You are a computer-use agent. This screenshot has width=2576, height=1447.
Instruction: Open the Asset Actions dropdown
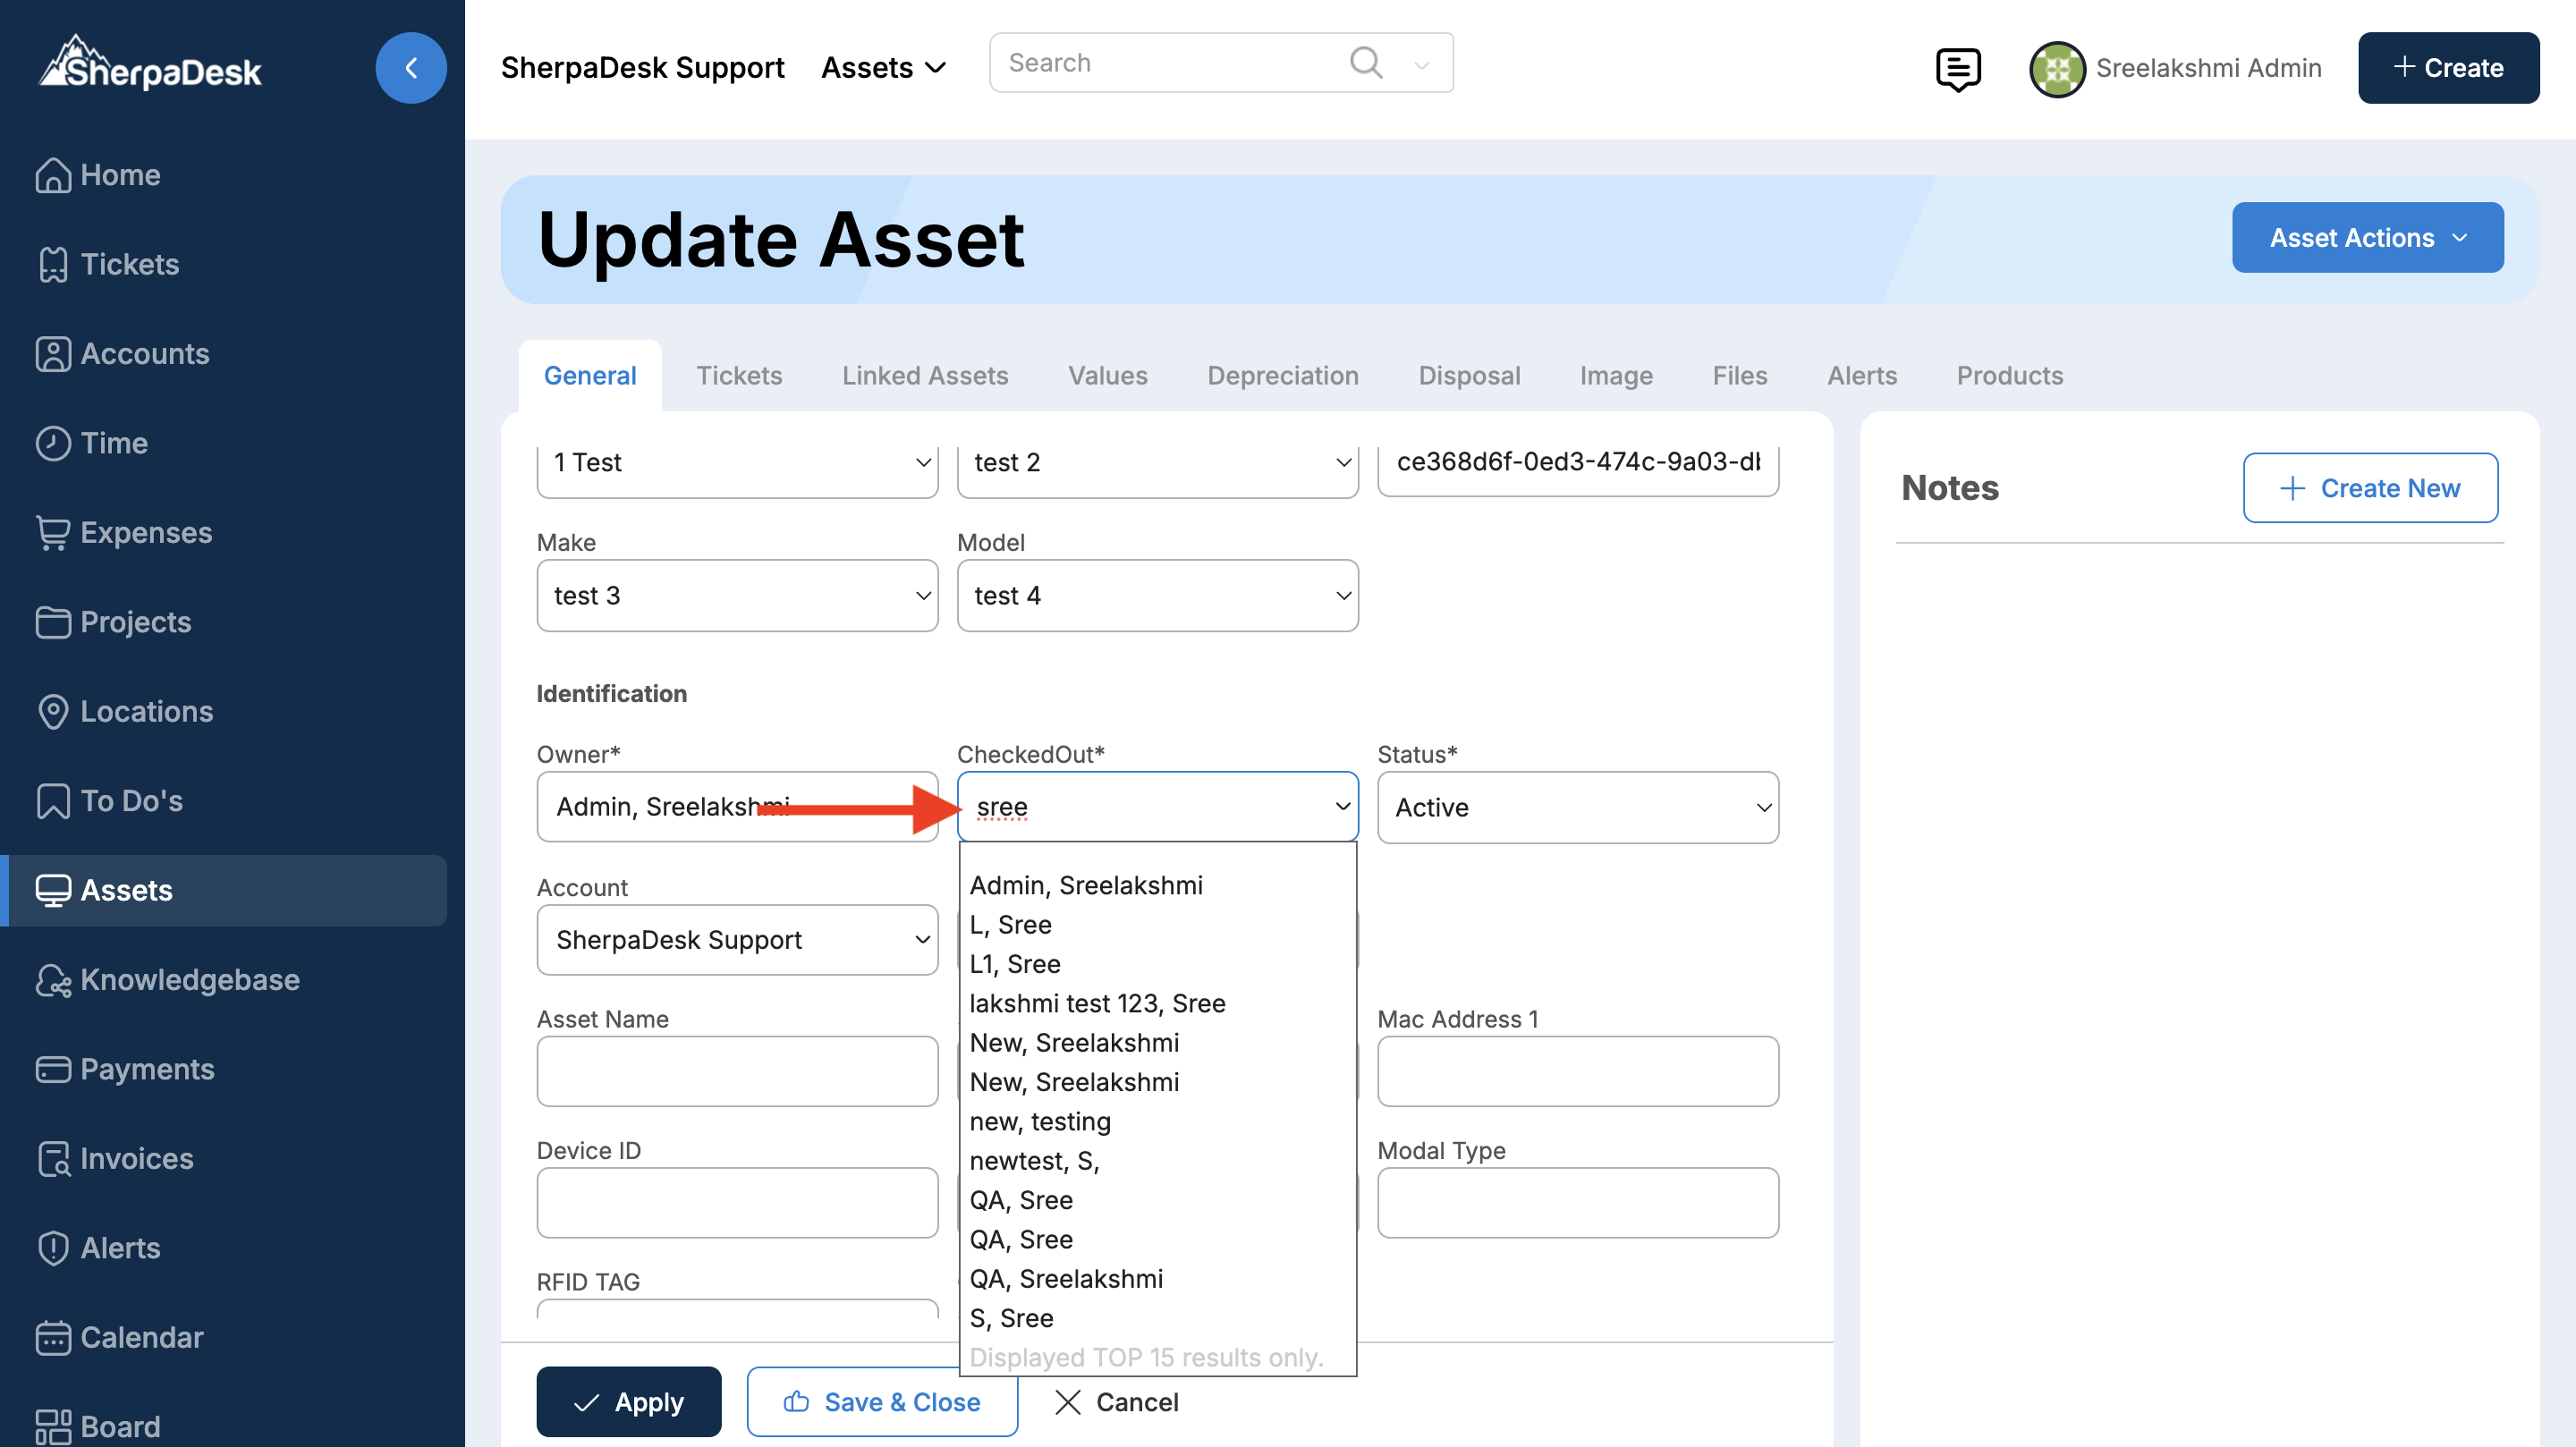[2367, 237]
